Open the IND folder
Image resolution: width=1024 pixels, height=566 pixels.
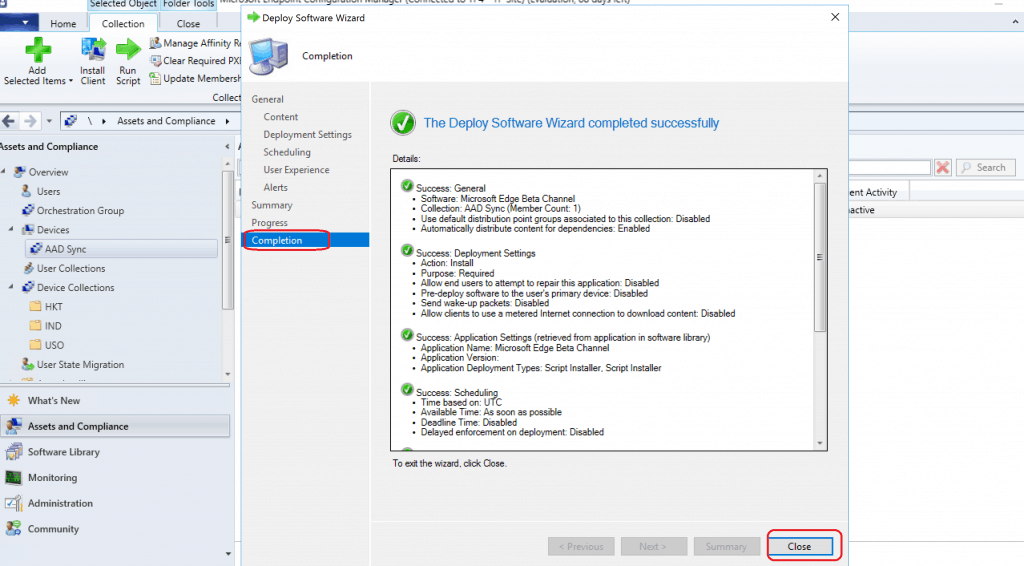point(53,326)
